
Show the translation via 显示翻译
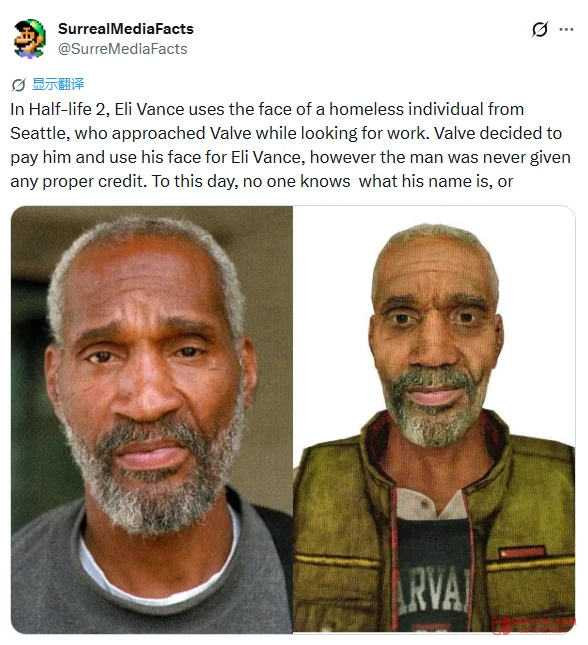pyautogui.click(x=58, y=84)
